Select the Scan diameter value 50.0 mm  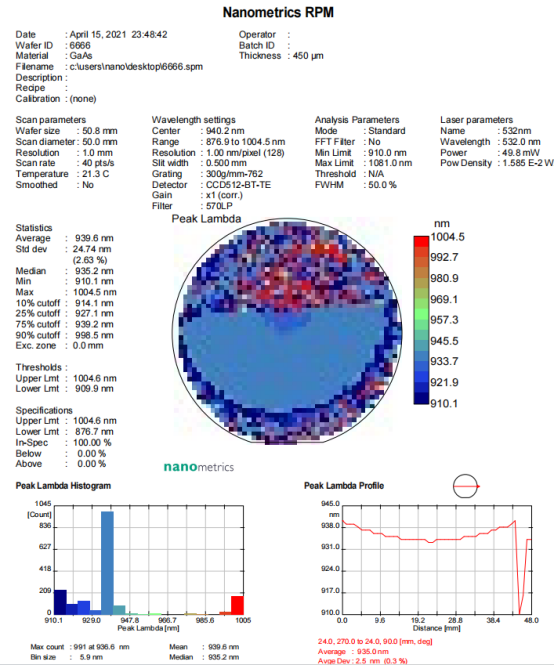(100, 142)
